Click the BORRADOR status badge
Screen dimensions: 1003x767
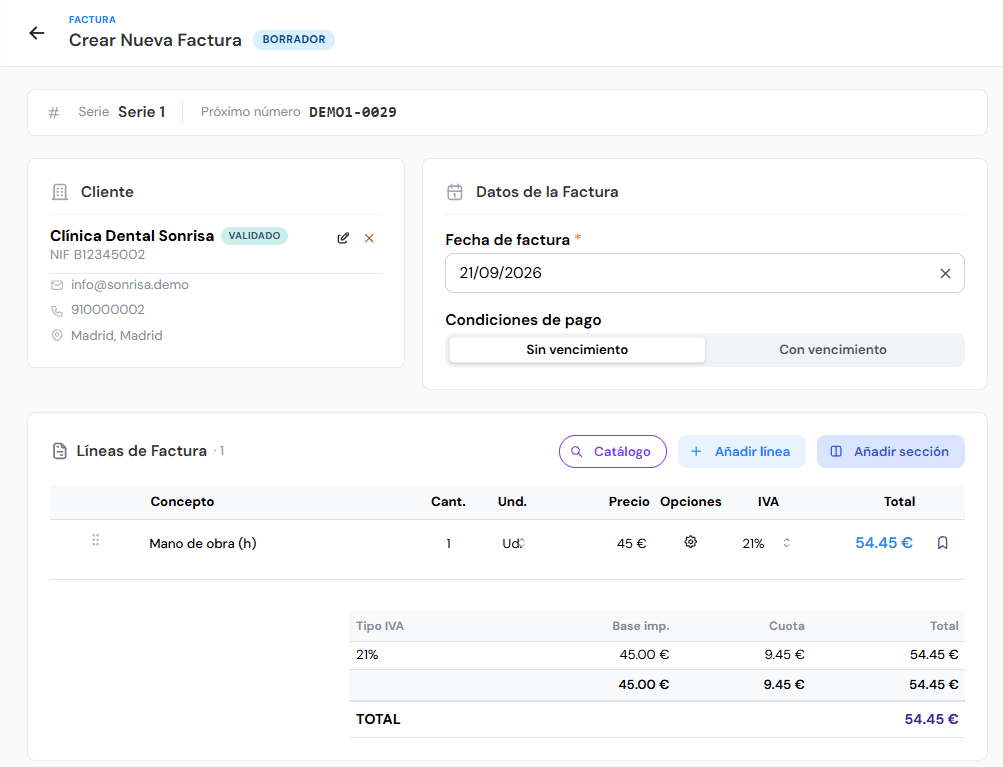[294, 40]
